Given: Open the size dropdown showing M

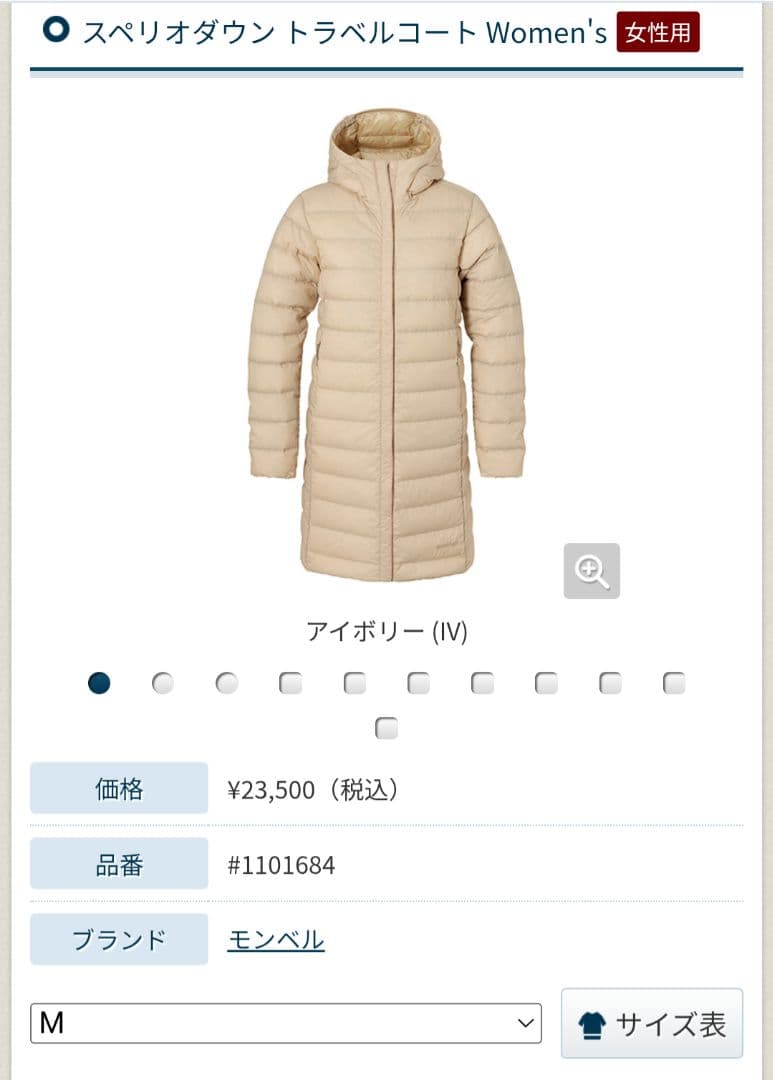Looking at the screenshot, I should (x=286, y=1024).
